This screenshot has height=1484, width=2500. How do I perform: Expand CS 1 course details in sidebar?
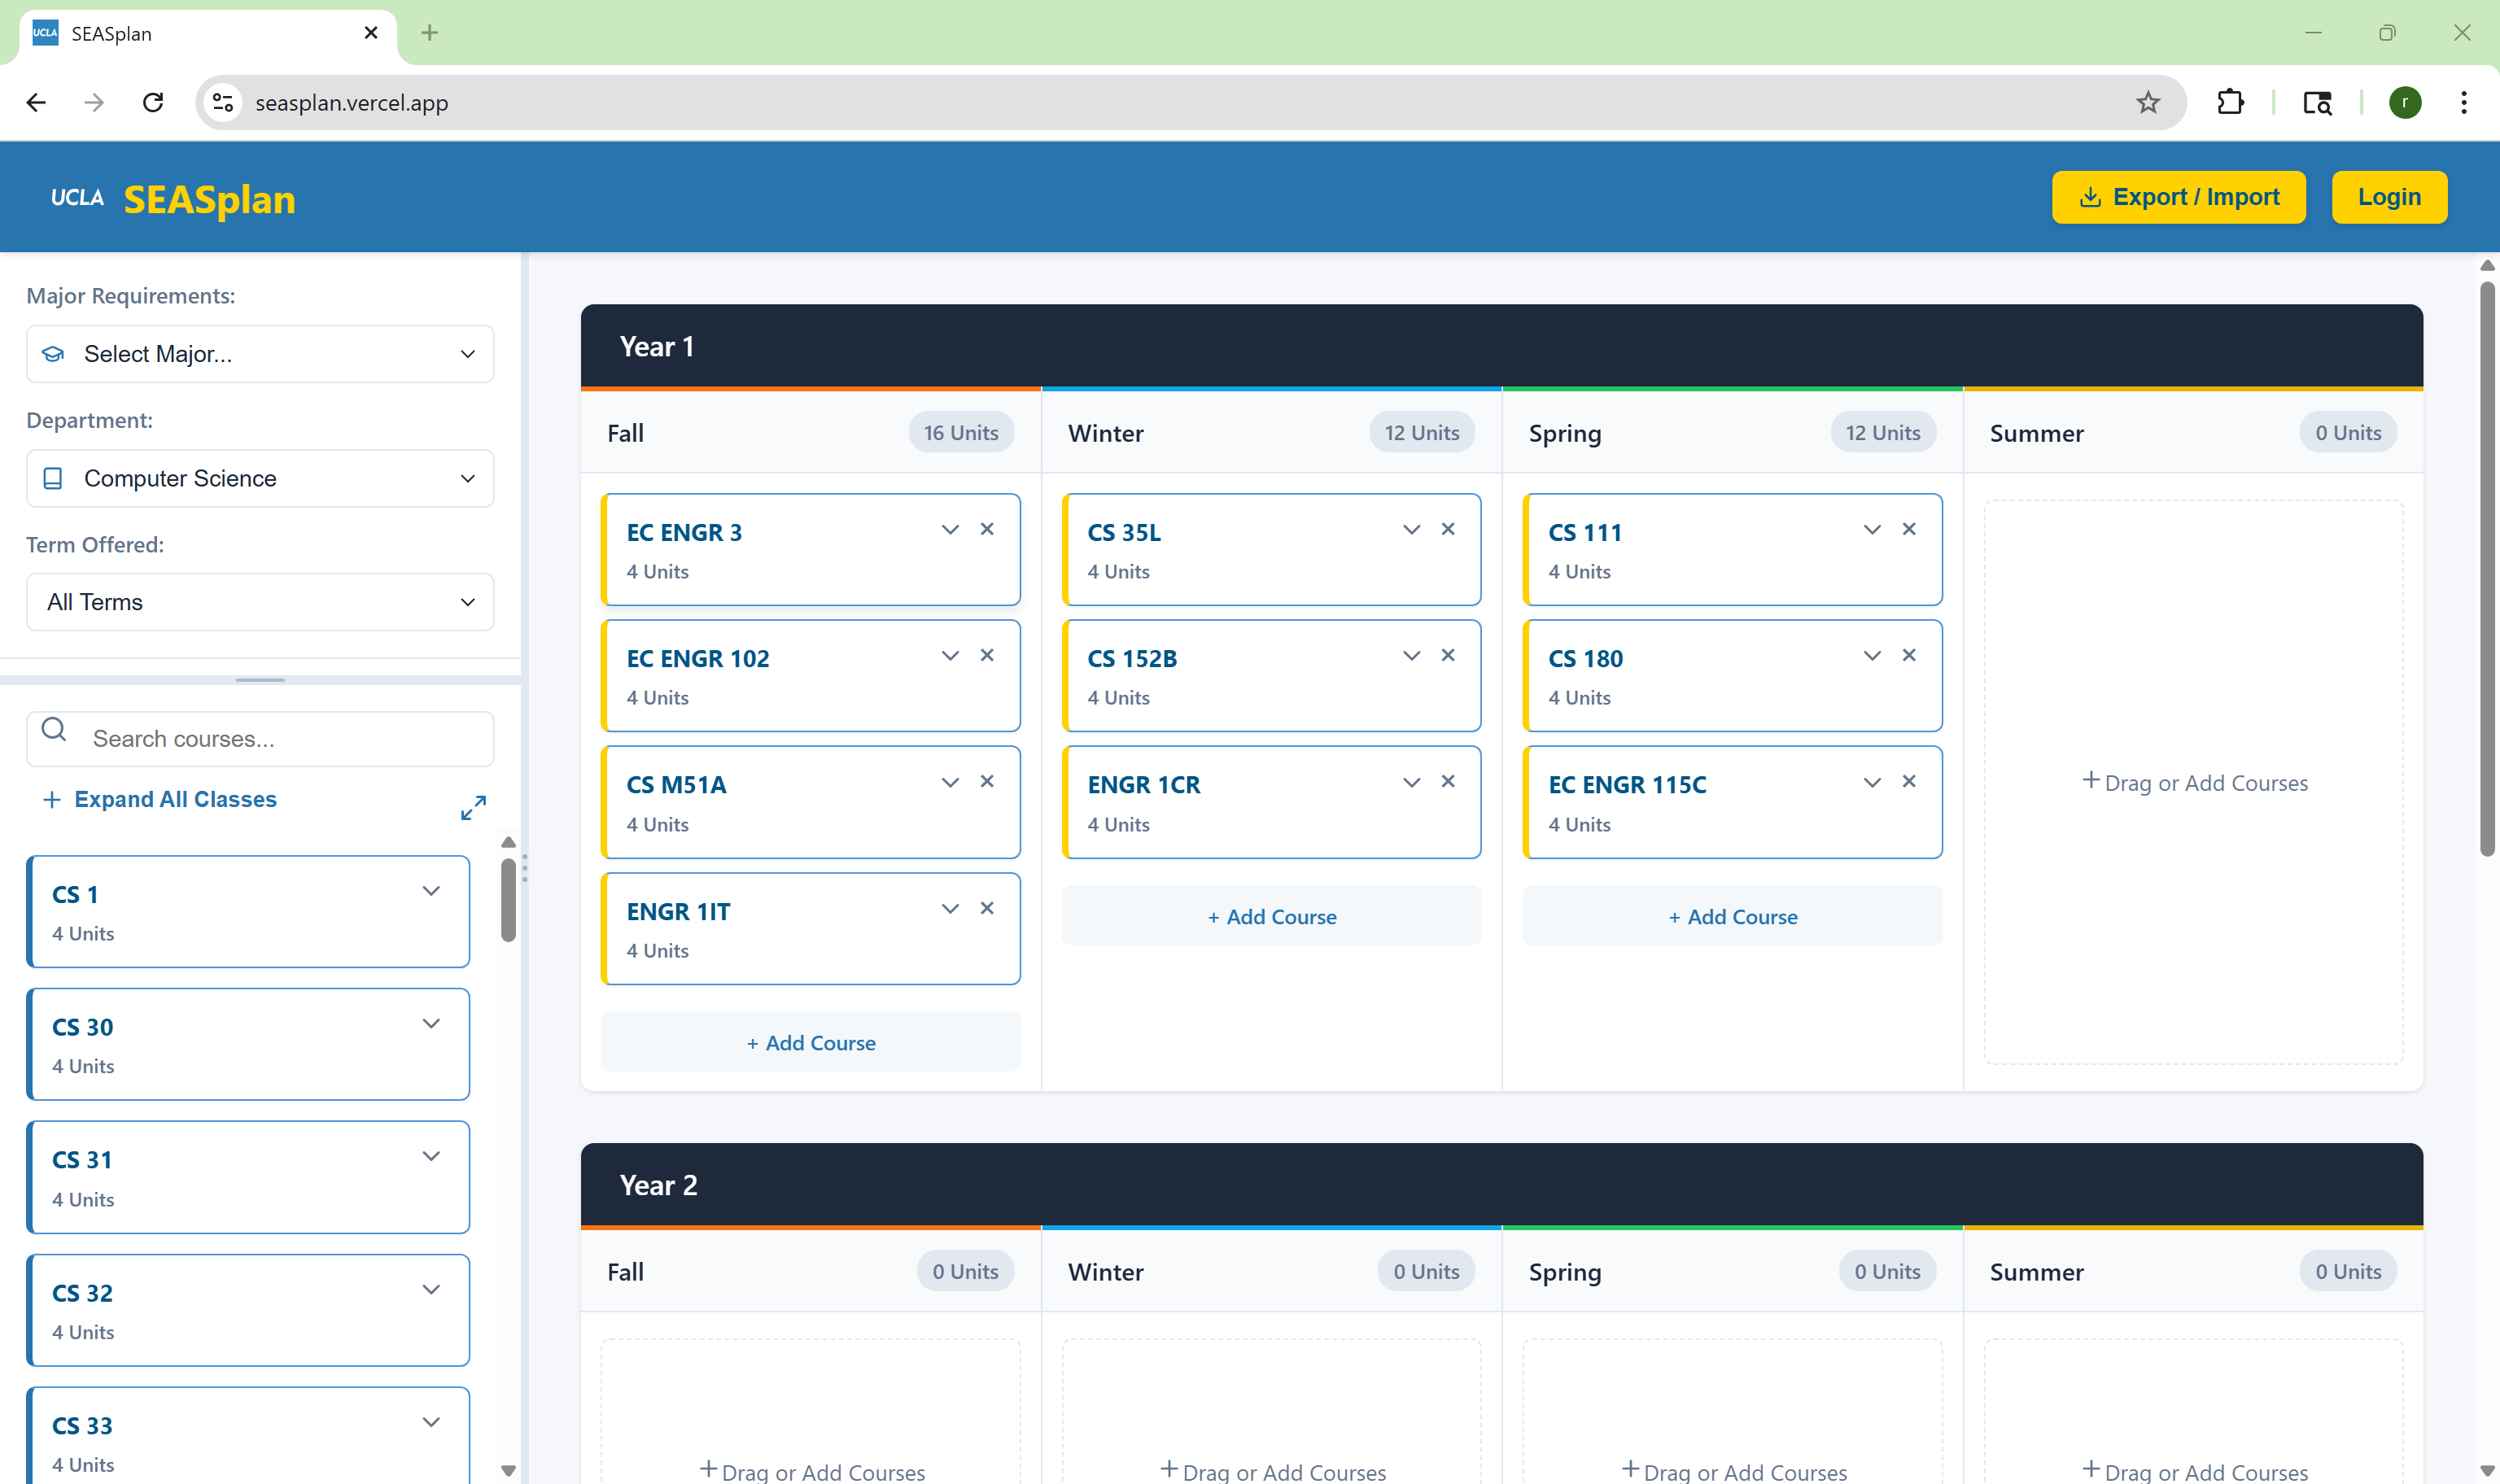coord(431,891)
